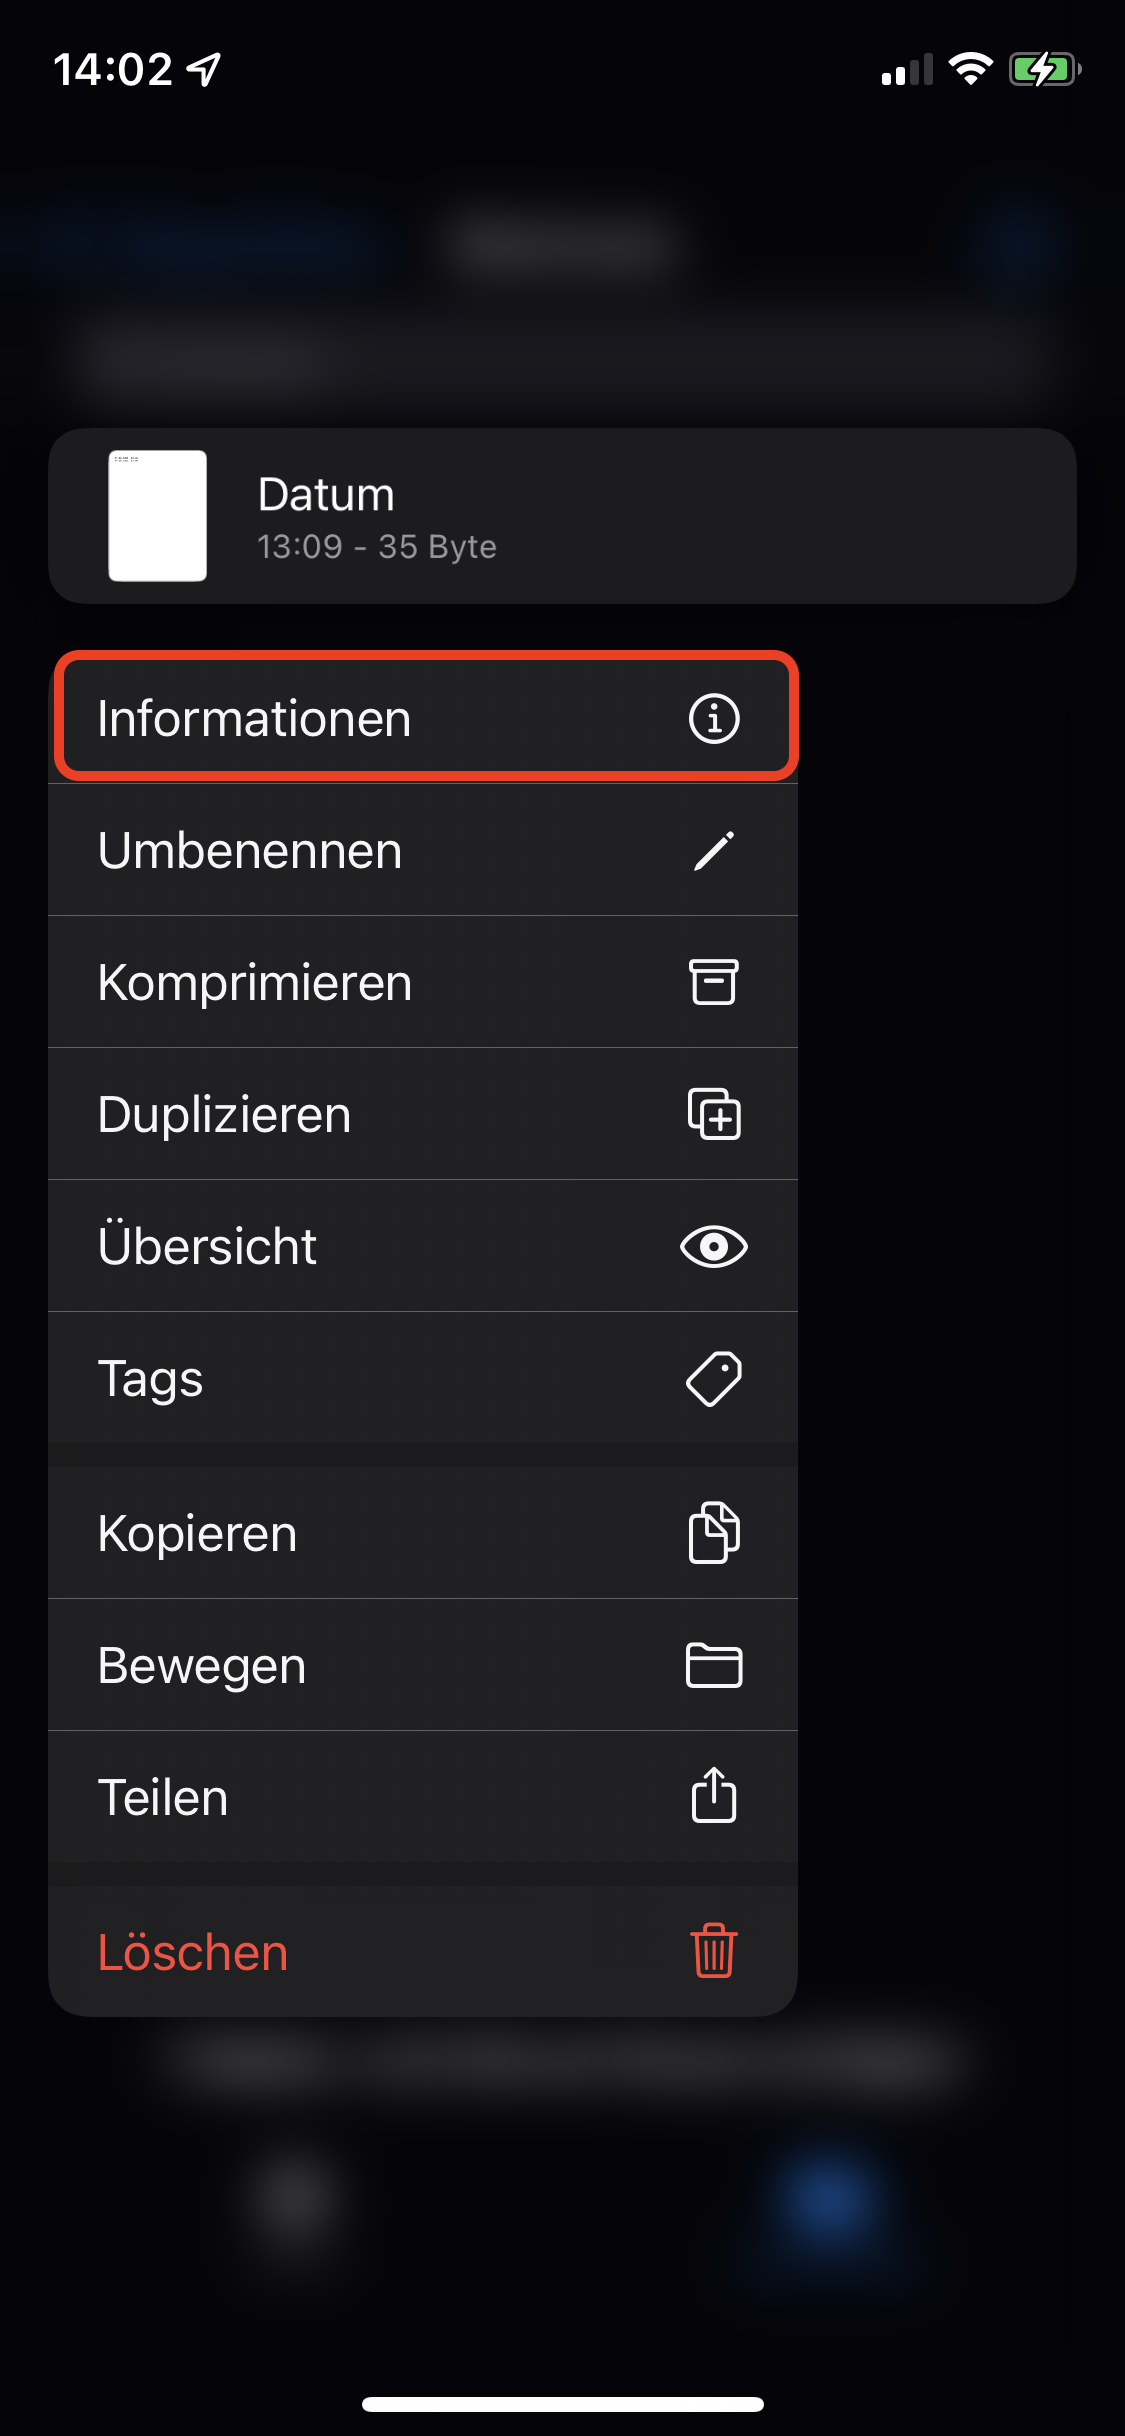The height and width of the screenshot is (2436, 1125).
Task: Tap the pencil rename icon
Action: click(x=714, y=850)
